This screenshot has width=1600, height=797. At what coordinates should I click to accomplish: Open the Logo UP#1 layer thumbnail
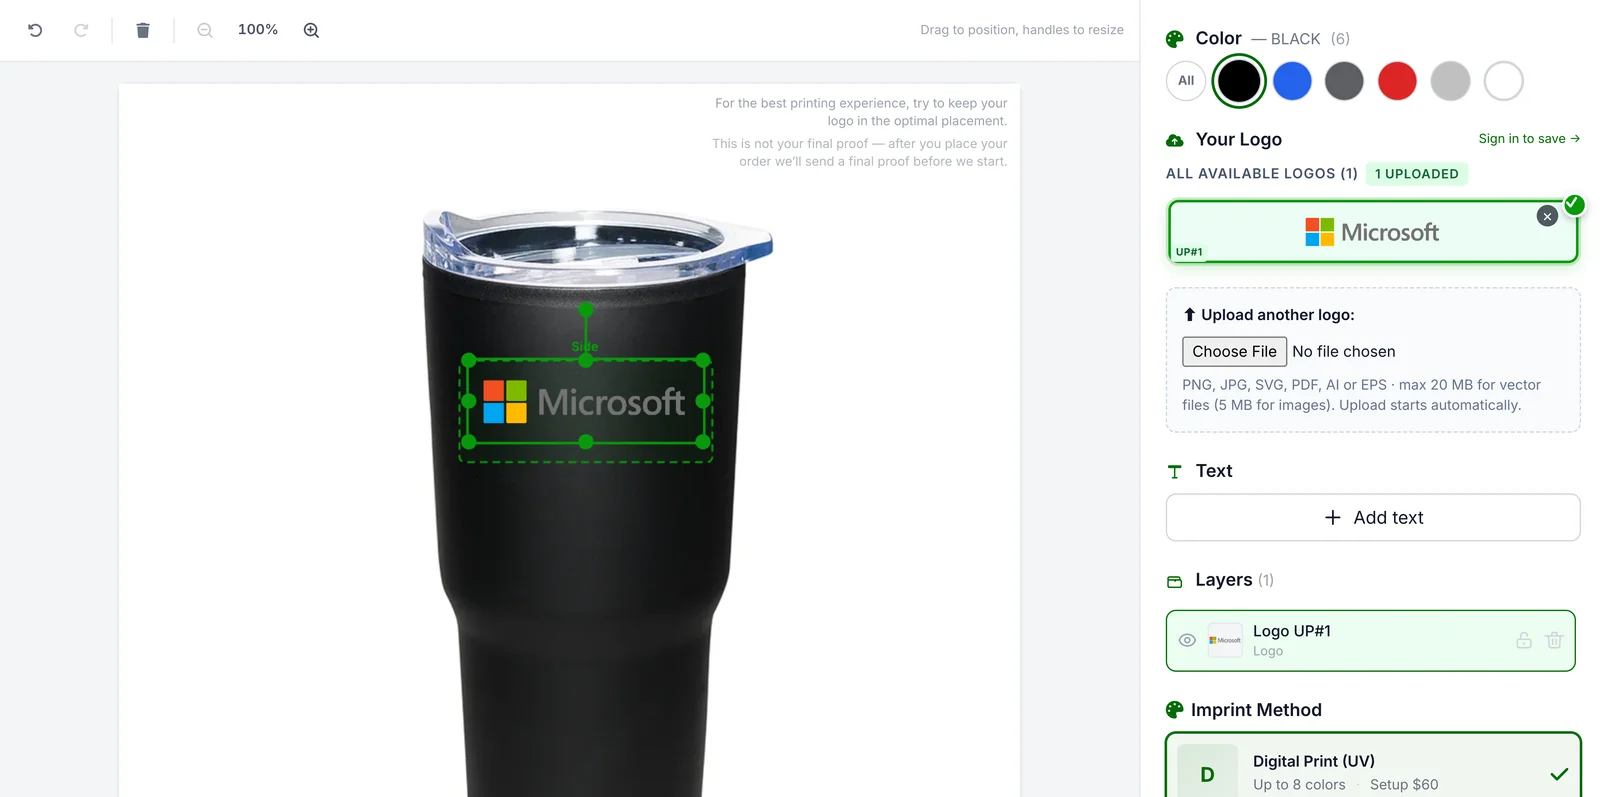[1225, 640]
